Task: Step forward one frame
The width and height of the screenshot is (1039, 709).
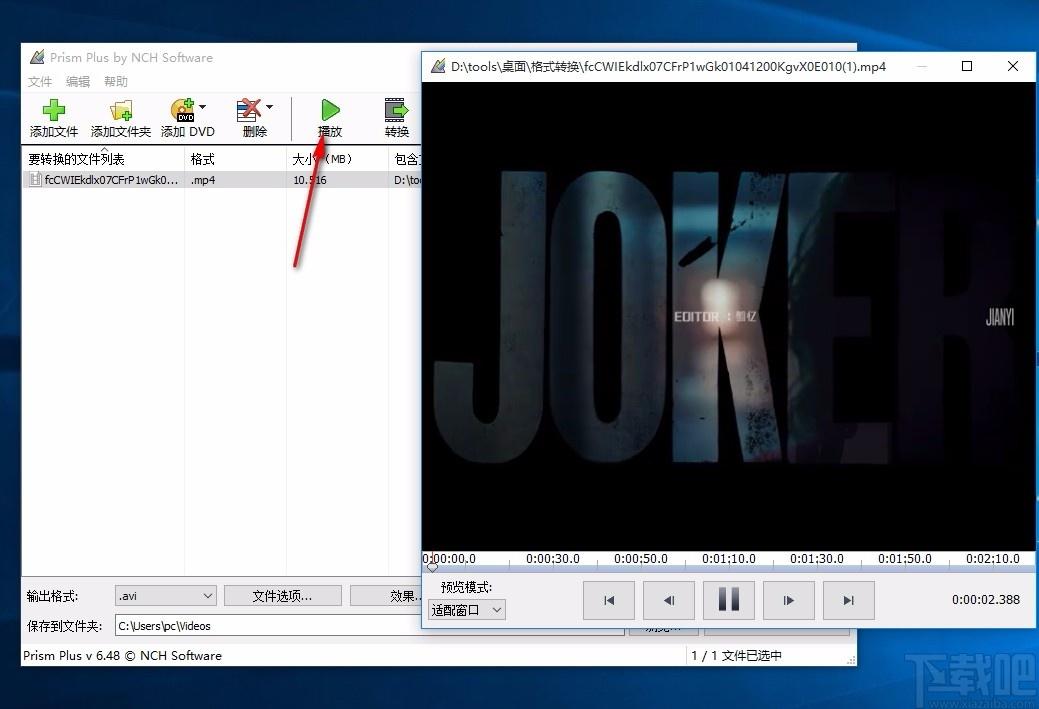Action: point(788,600)
